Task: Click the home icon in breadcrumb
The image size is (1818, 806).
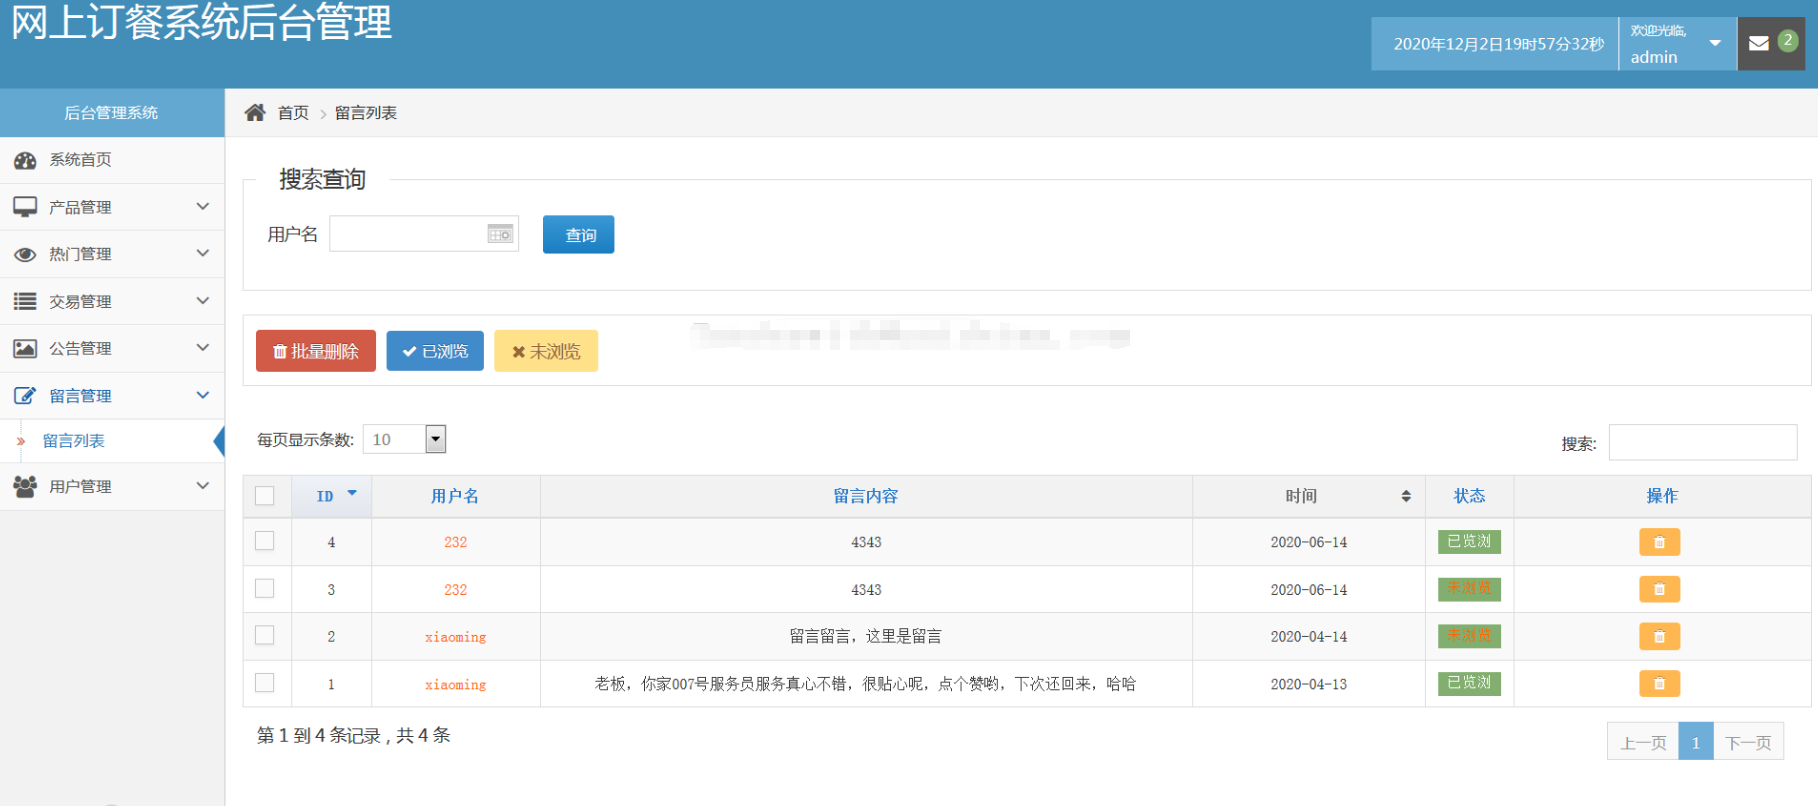Action: click(x=255, y=112)
